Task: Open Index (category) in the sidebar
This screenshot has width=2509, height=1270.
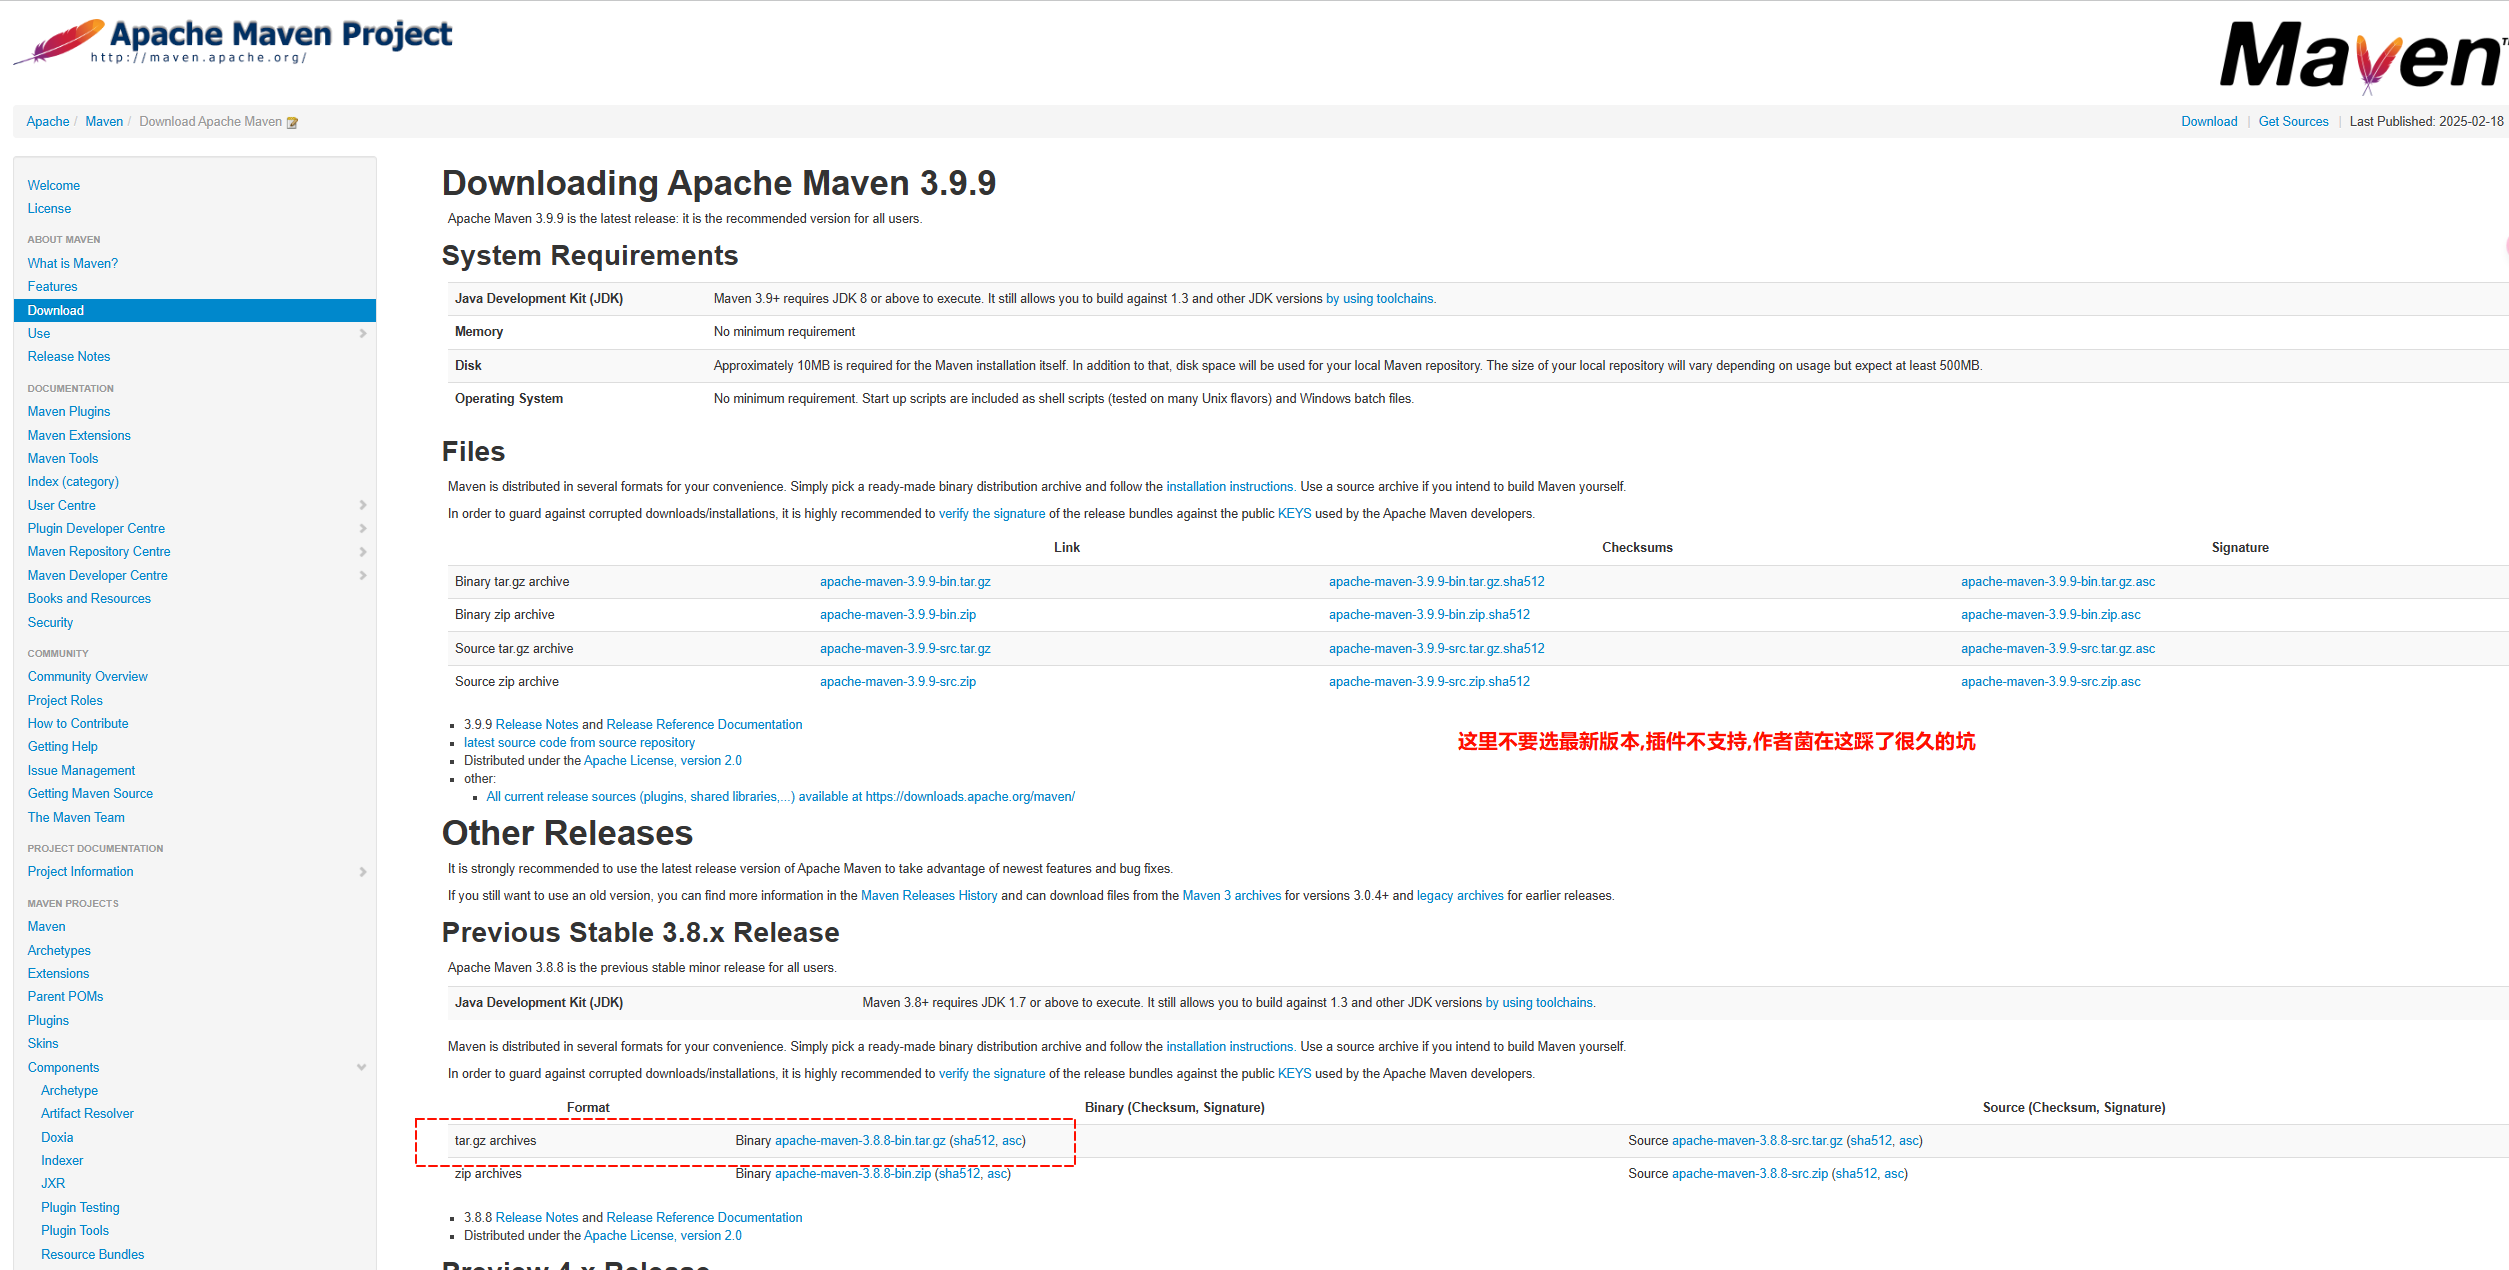Action: tap(73, 482)
